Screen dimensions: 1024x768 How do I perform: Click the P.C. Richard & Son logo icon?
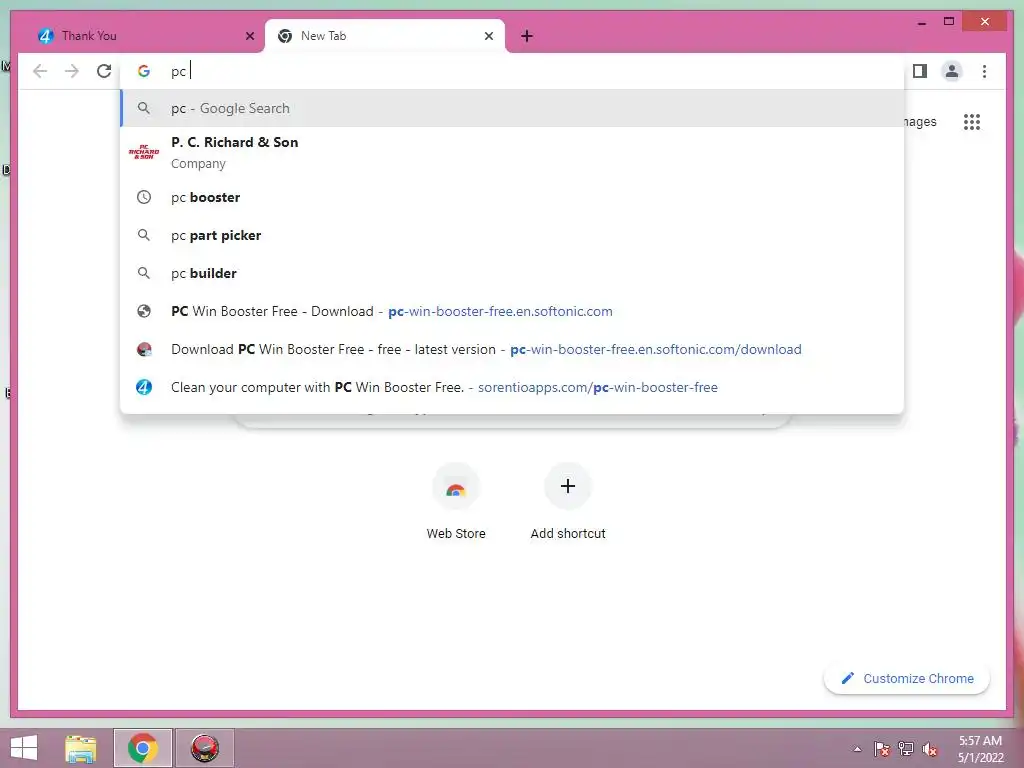tap(144, 152)
